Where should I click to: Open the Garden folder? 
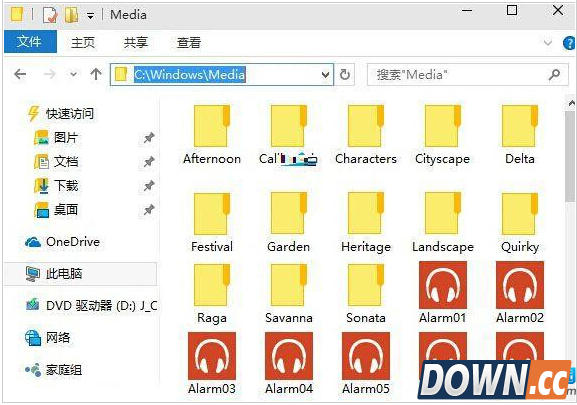pos(288,223)
